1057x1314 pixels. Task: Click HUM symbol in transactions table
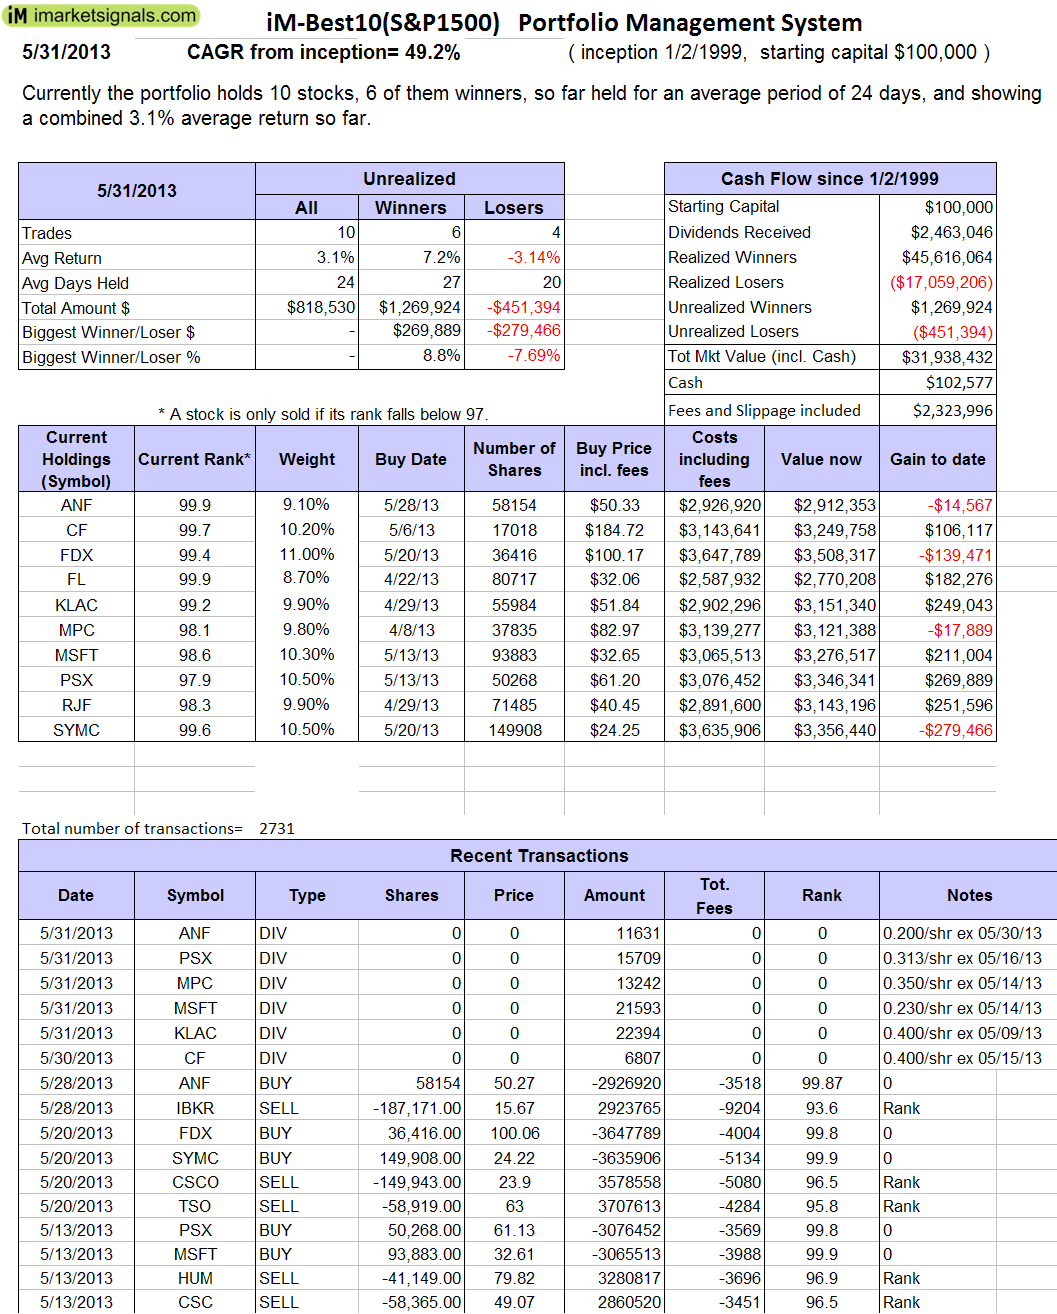pos(195,1278)
